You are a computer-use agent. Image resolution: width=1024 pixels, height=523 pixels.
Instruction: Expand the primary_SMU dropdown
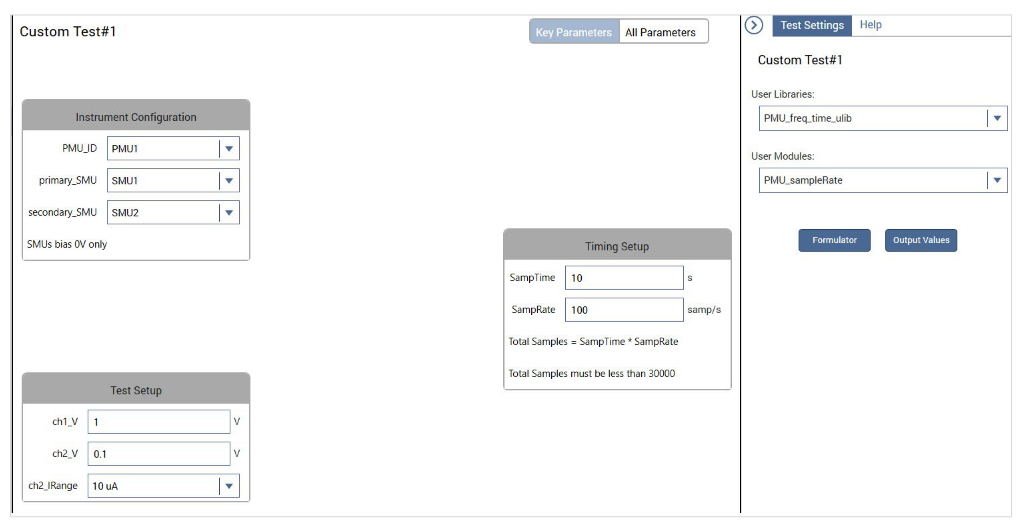point(229,181)
